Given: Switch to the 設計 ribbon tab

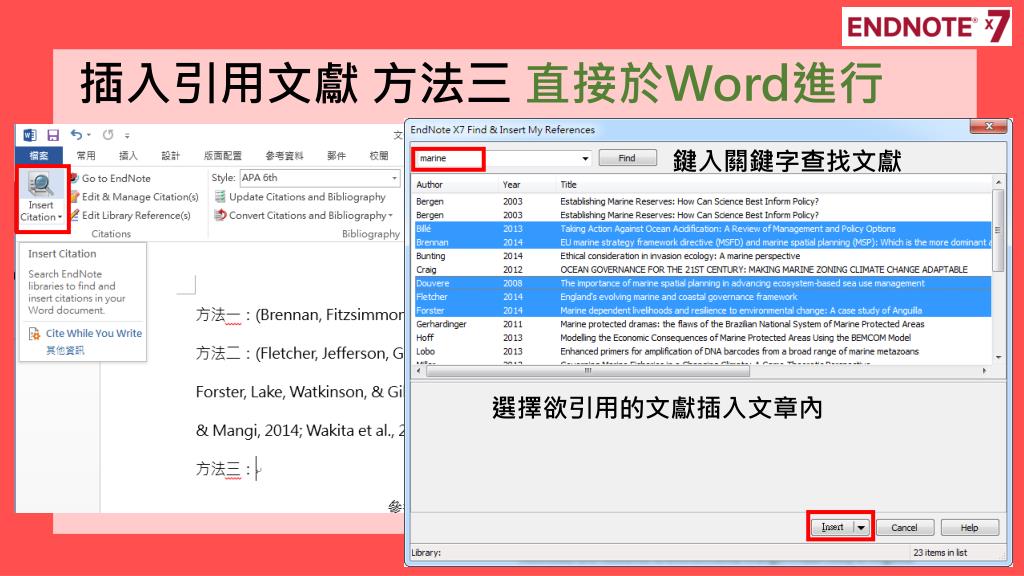Looking at the screenshot, I should (170, 155).
